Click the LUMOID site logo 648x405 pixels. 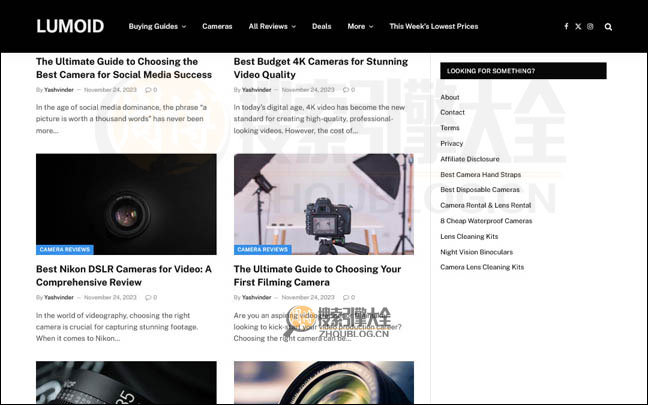(x=70, y=26)
